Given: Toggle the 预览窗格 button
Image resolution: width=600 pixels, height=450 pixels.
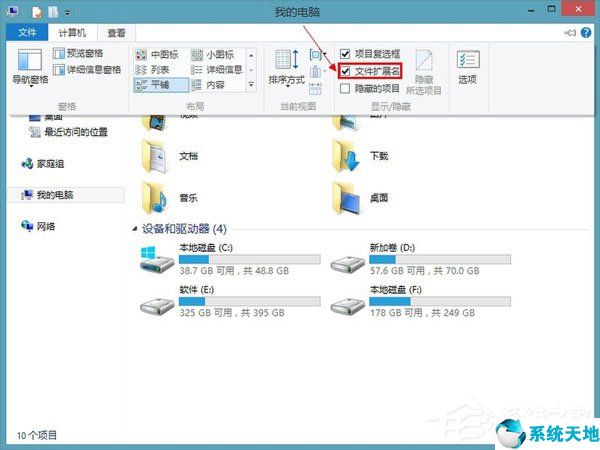Looking at the screenshot, I should tap(78, 53).
